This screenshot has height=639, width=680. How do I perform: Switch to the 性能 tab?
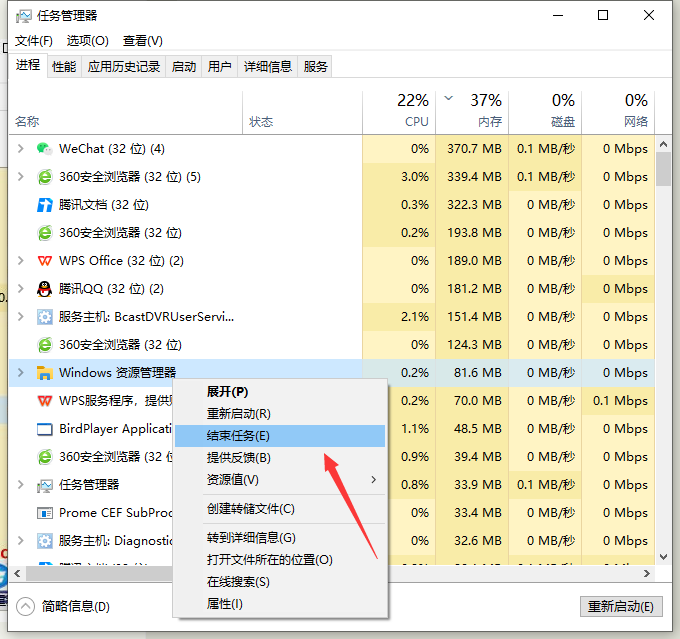click(63, 66)
